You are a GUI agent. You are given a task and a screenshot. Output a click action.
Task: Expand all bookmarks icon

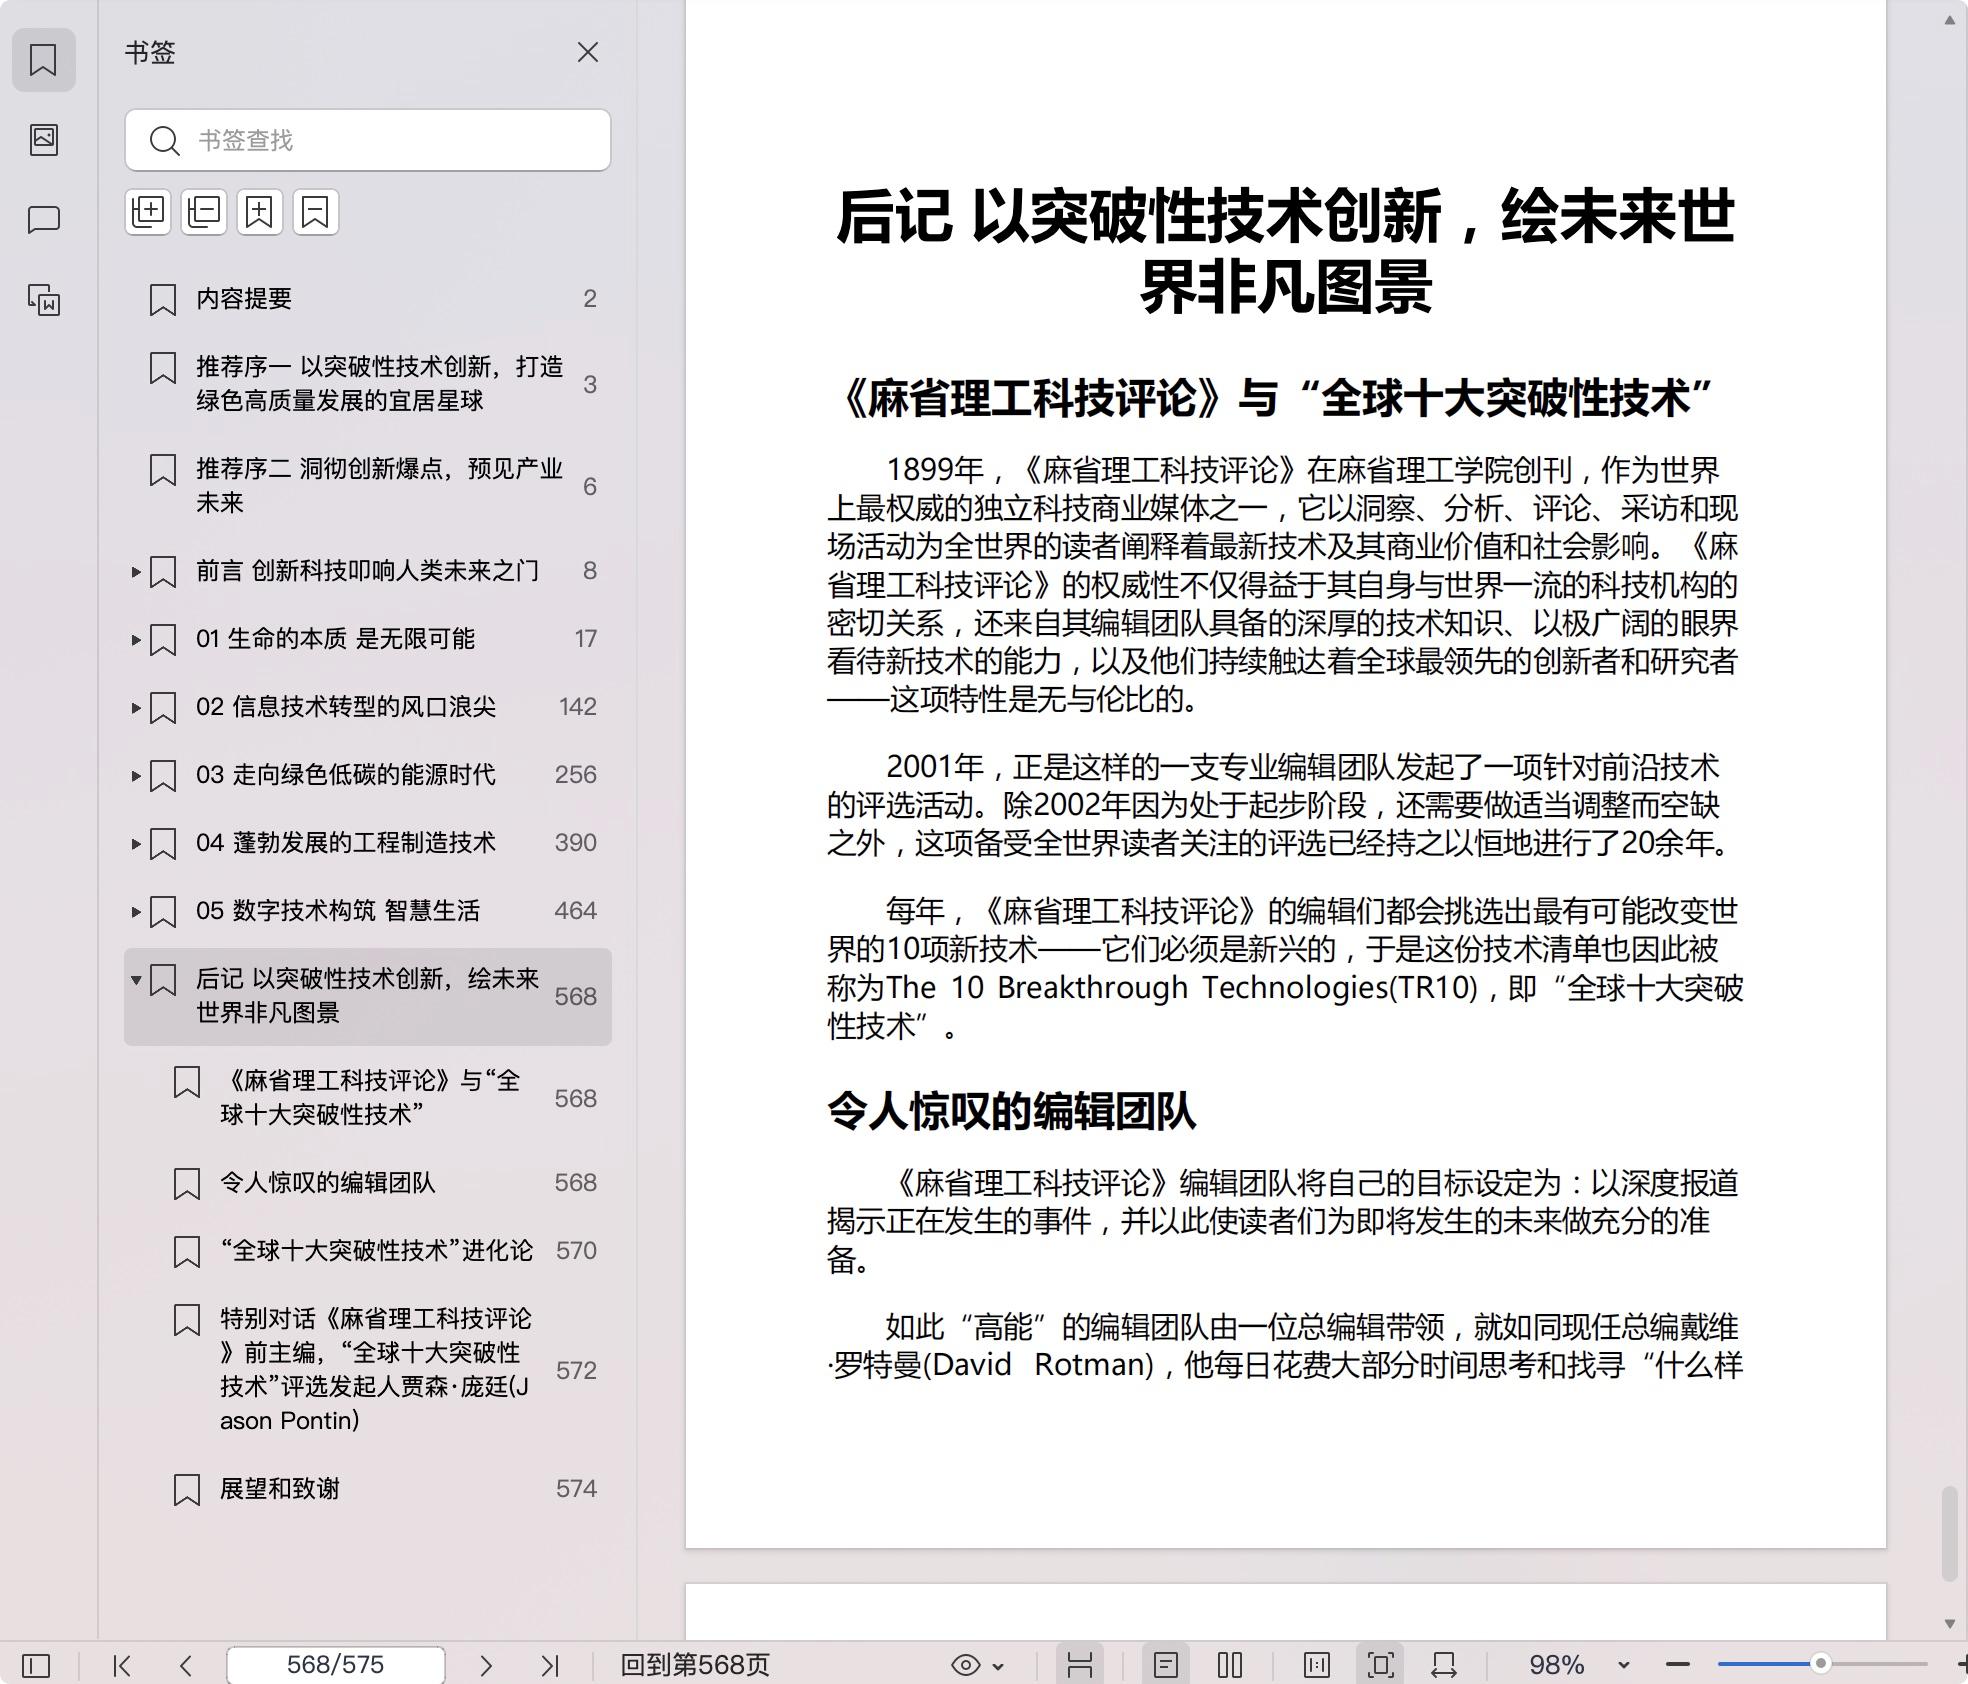(x=148, y=212)
